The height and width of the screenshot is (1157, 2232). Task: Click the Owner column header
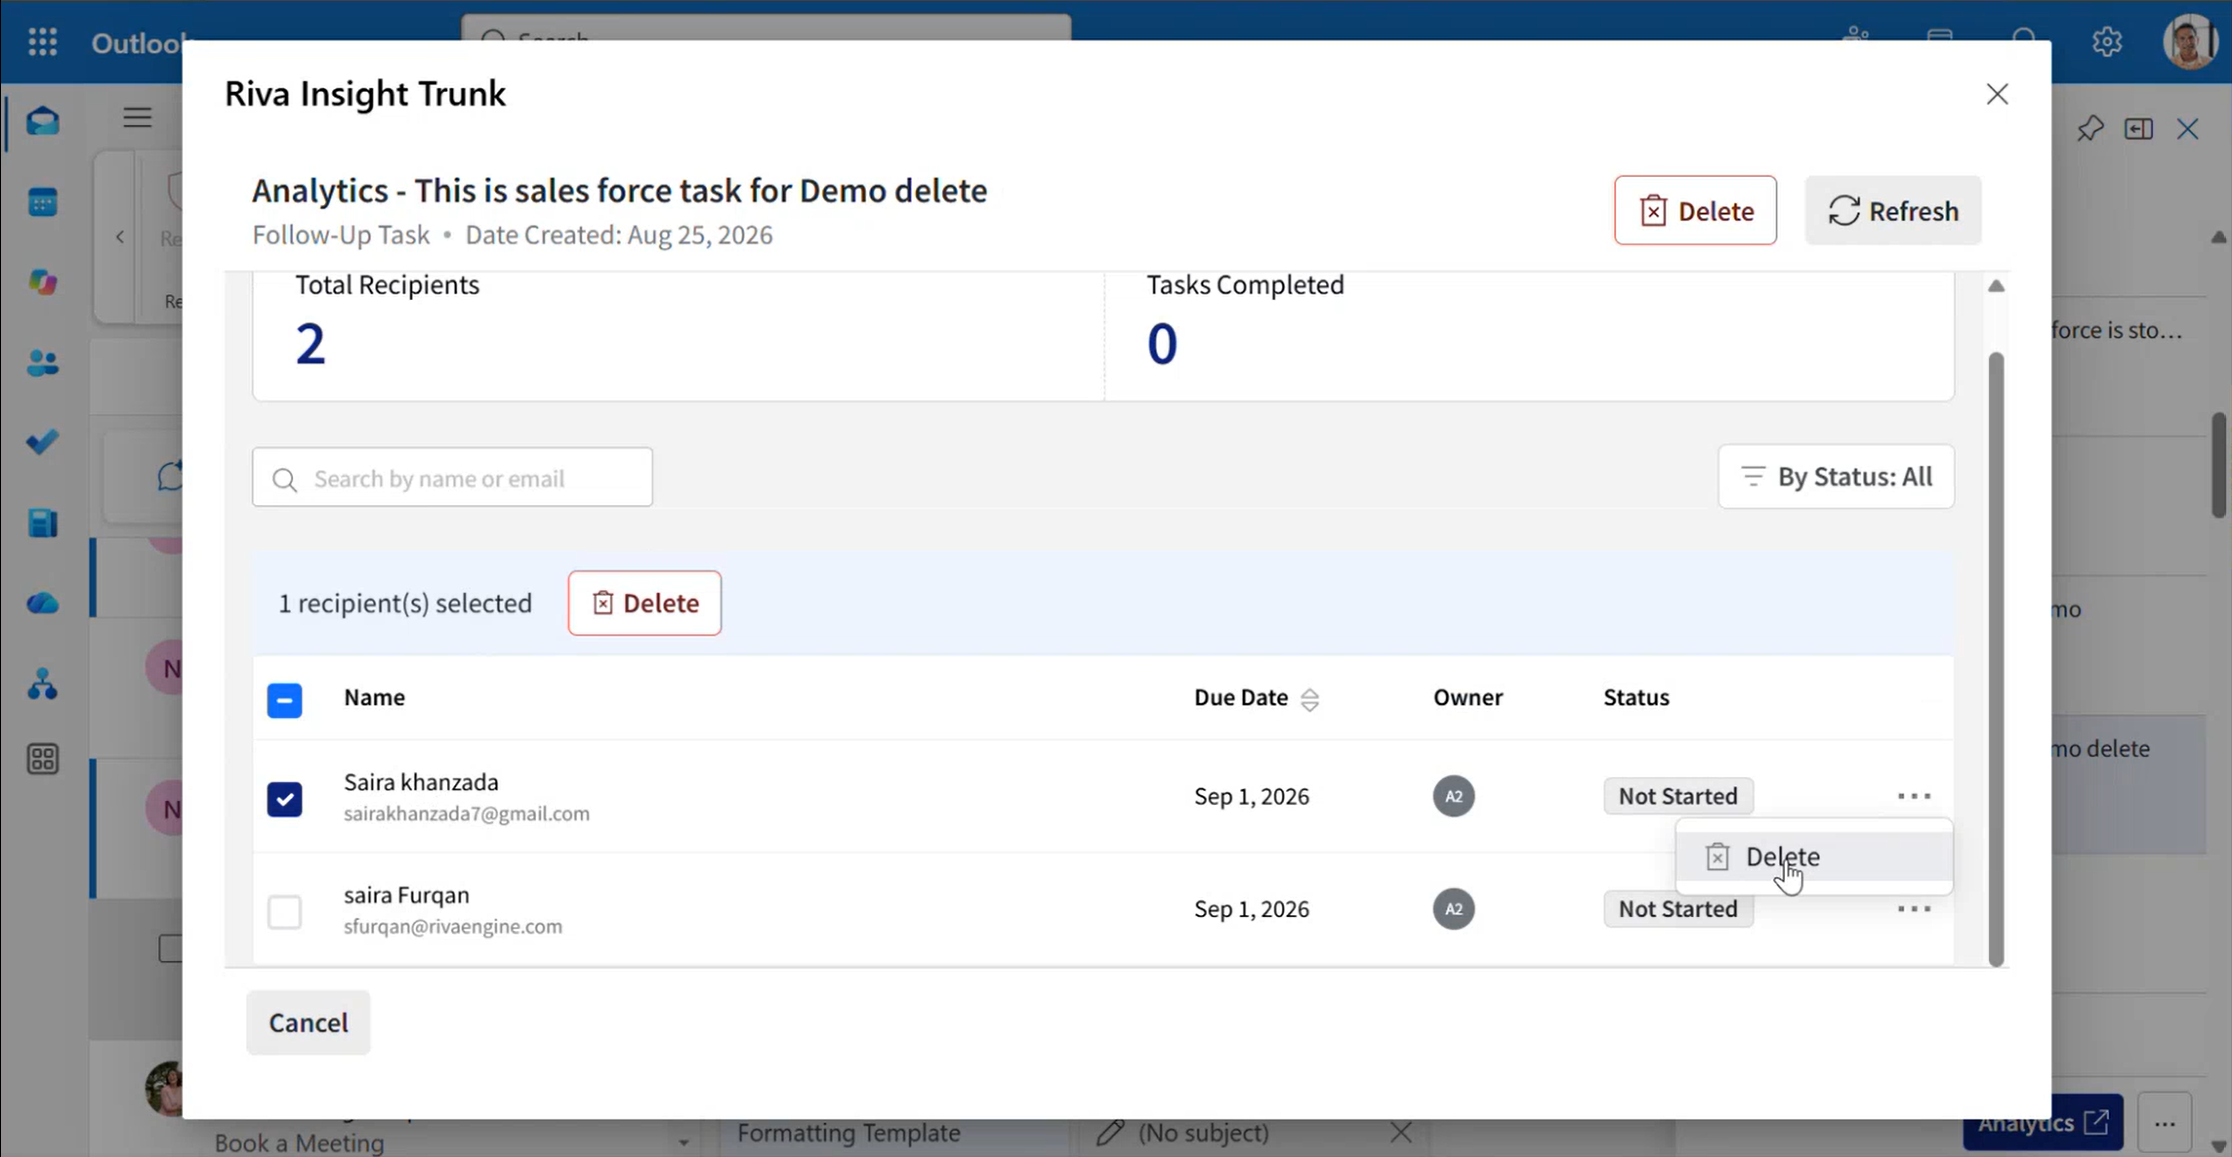coord(1467,697)
